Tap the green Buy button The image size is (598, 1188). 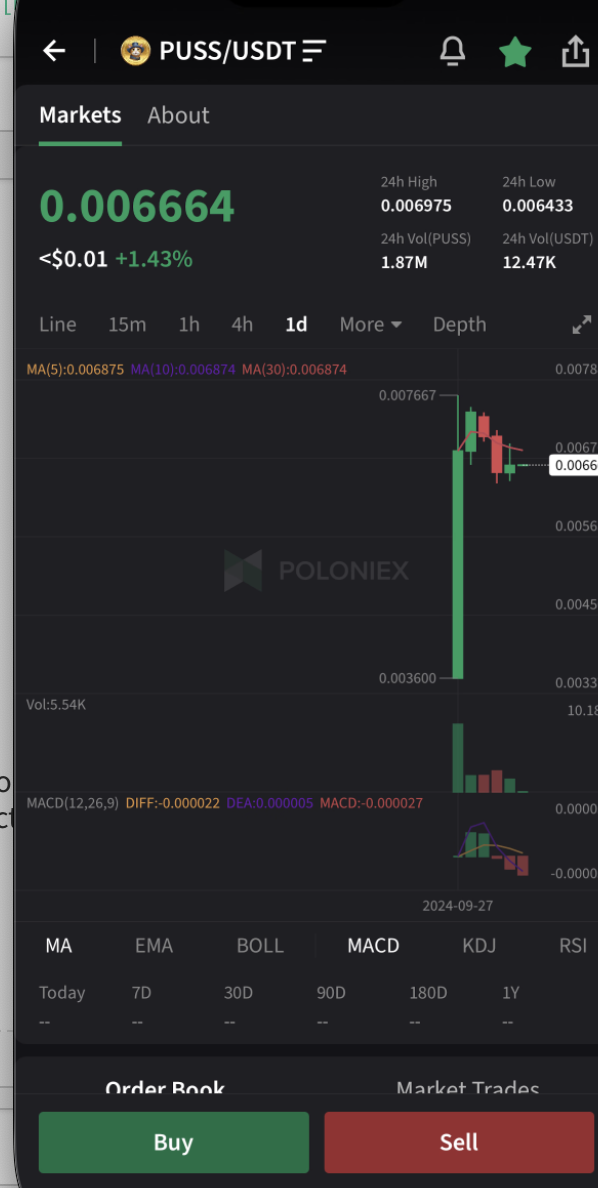tap(174, 1143)
